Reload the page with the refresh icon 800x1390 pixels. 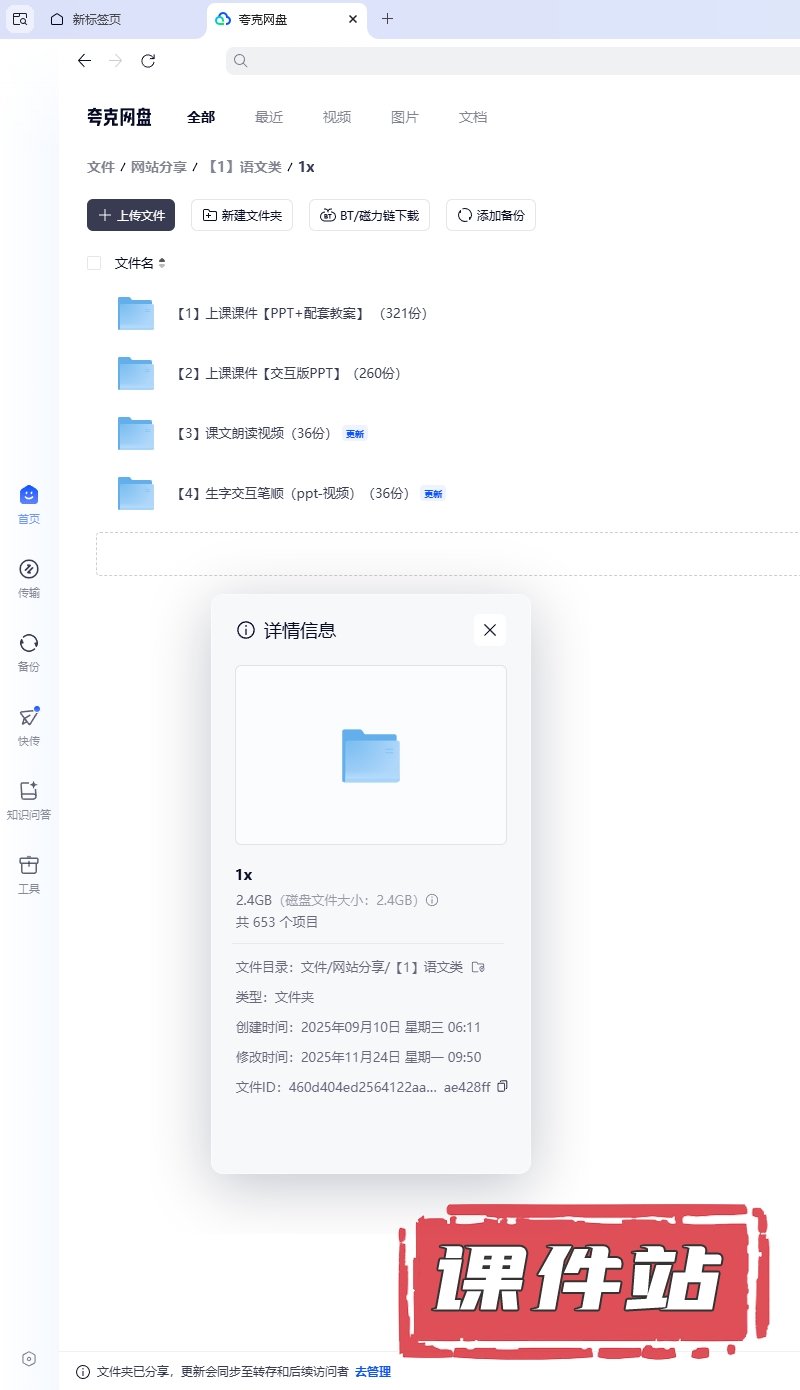tap(148, 61)
